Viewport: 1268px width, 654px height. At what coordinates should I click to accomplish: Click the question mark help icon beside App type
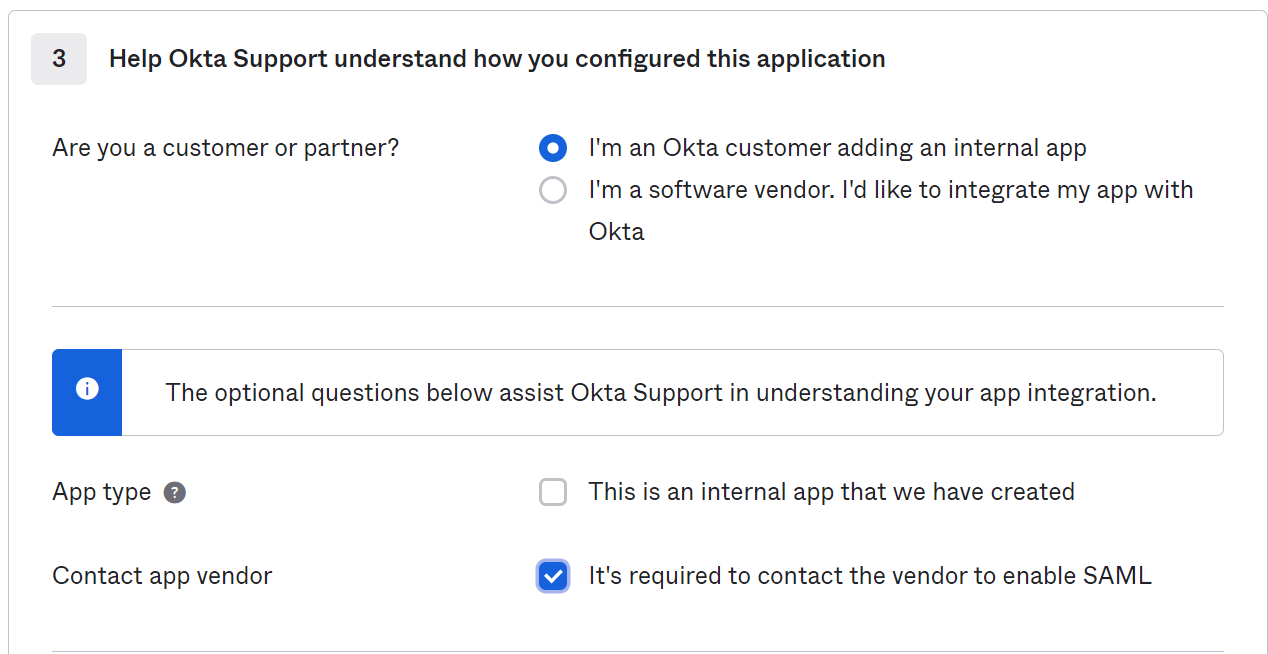(176, 492)
